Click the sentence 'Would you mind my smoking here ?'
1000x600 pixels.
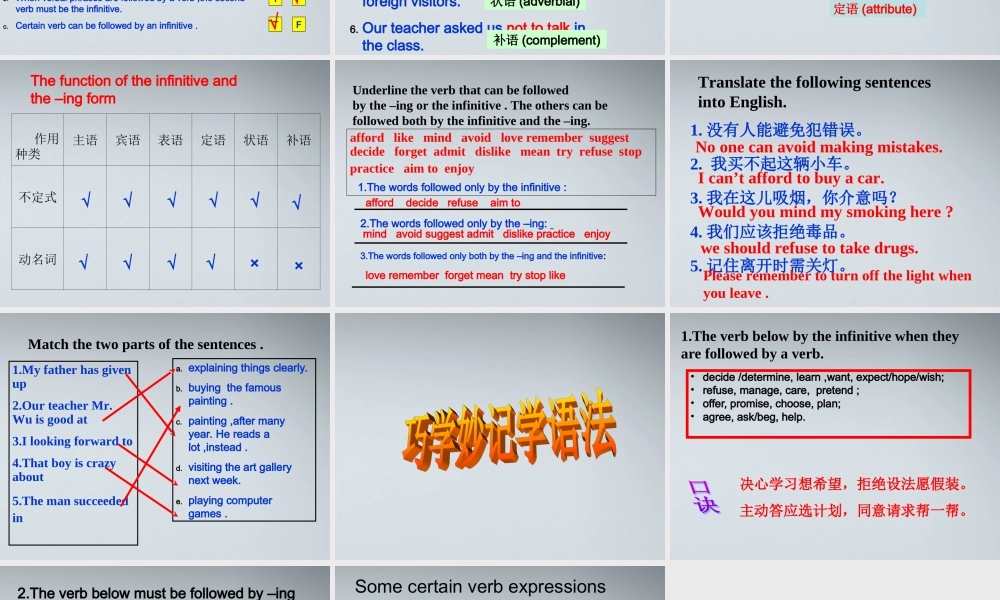click(x=826, y=212)
